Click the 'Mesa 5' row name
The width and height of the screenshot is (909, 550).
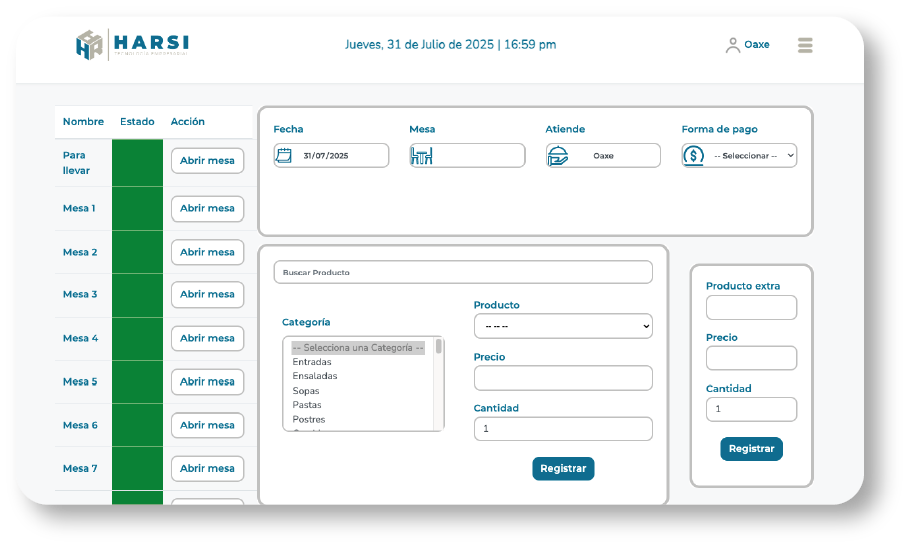80,381
